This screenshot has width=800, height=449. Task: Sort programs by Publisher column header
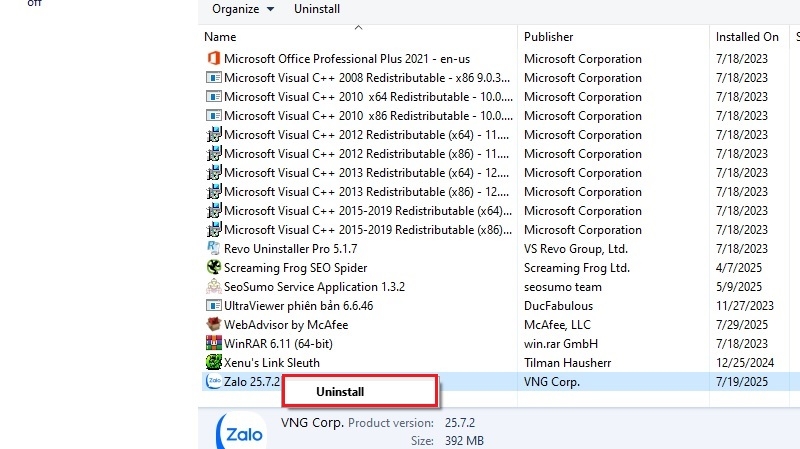point(549,37)
